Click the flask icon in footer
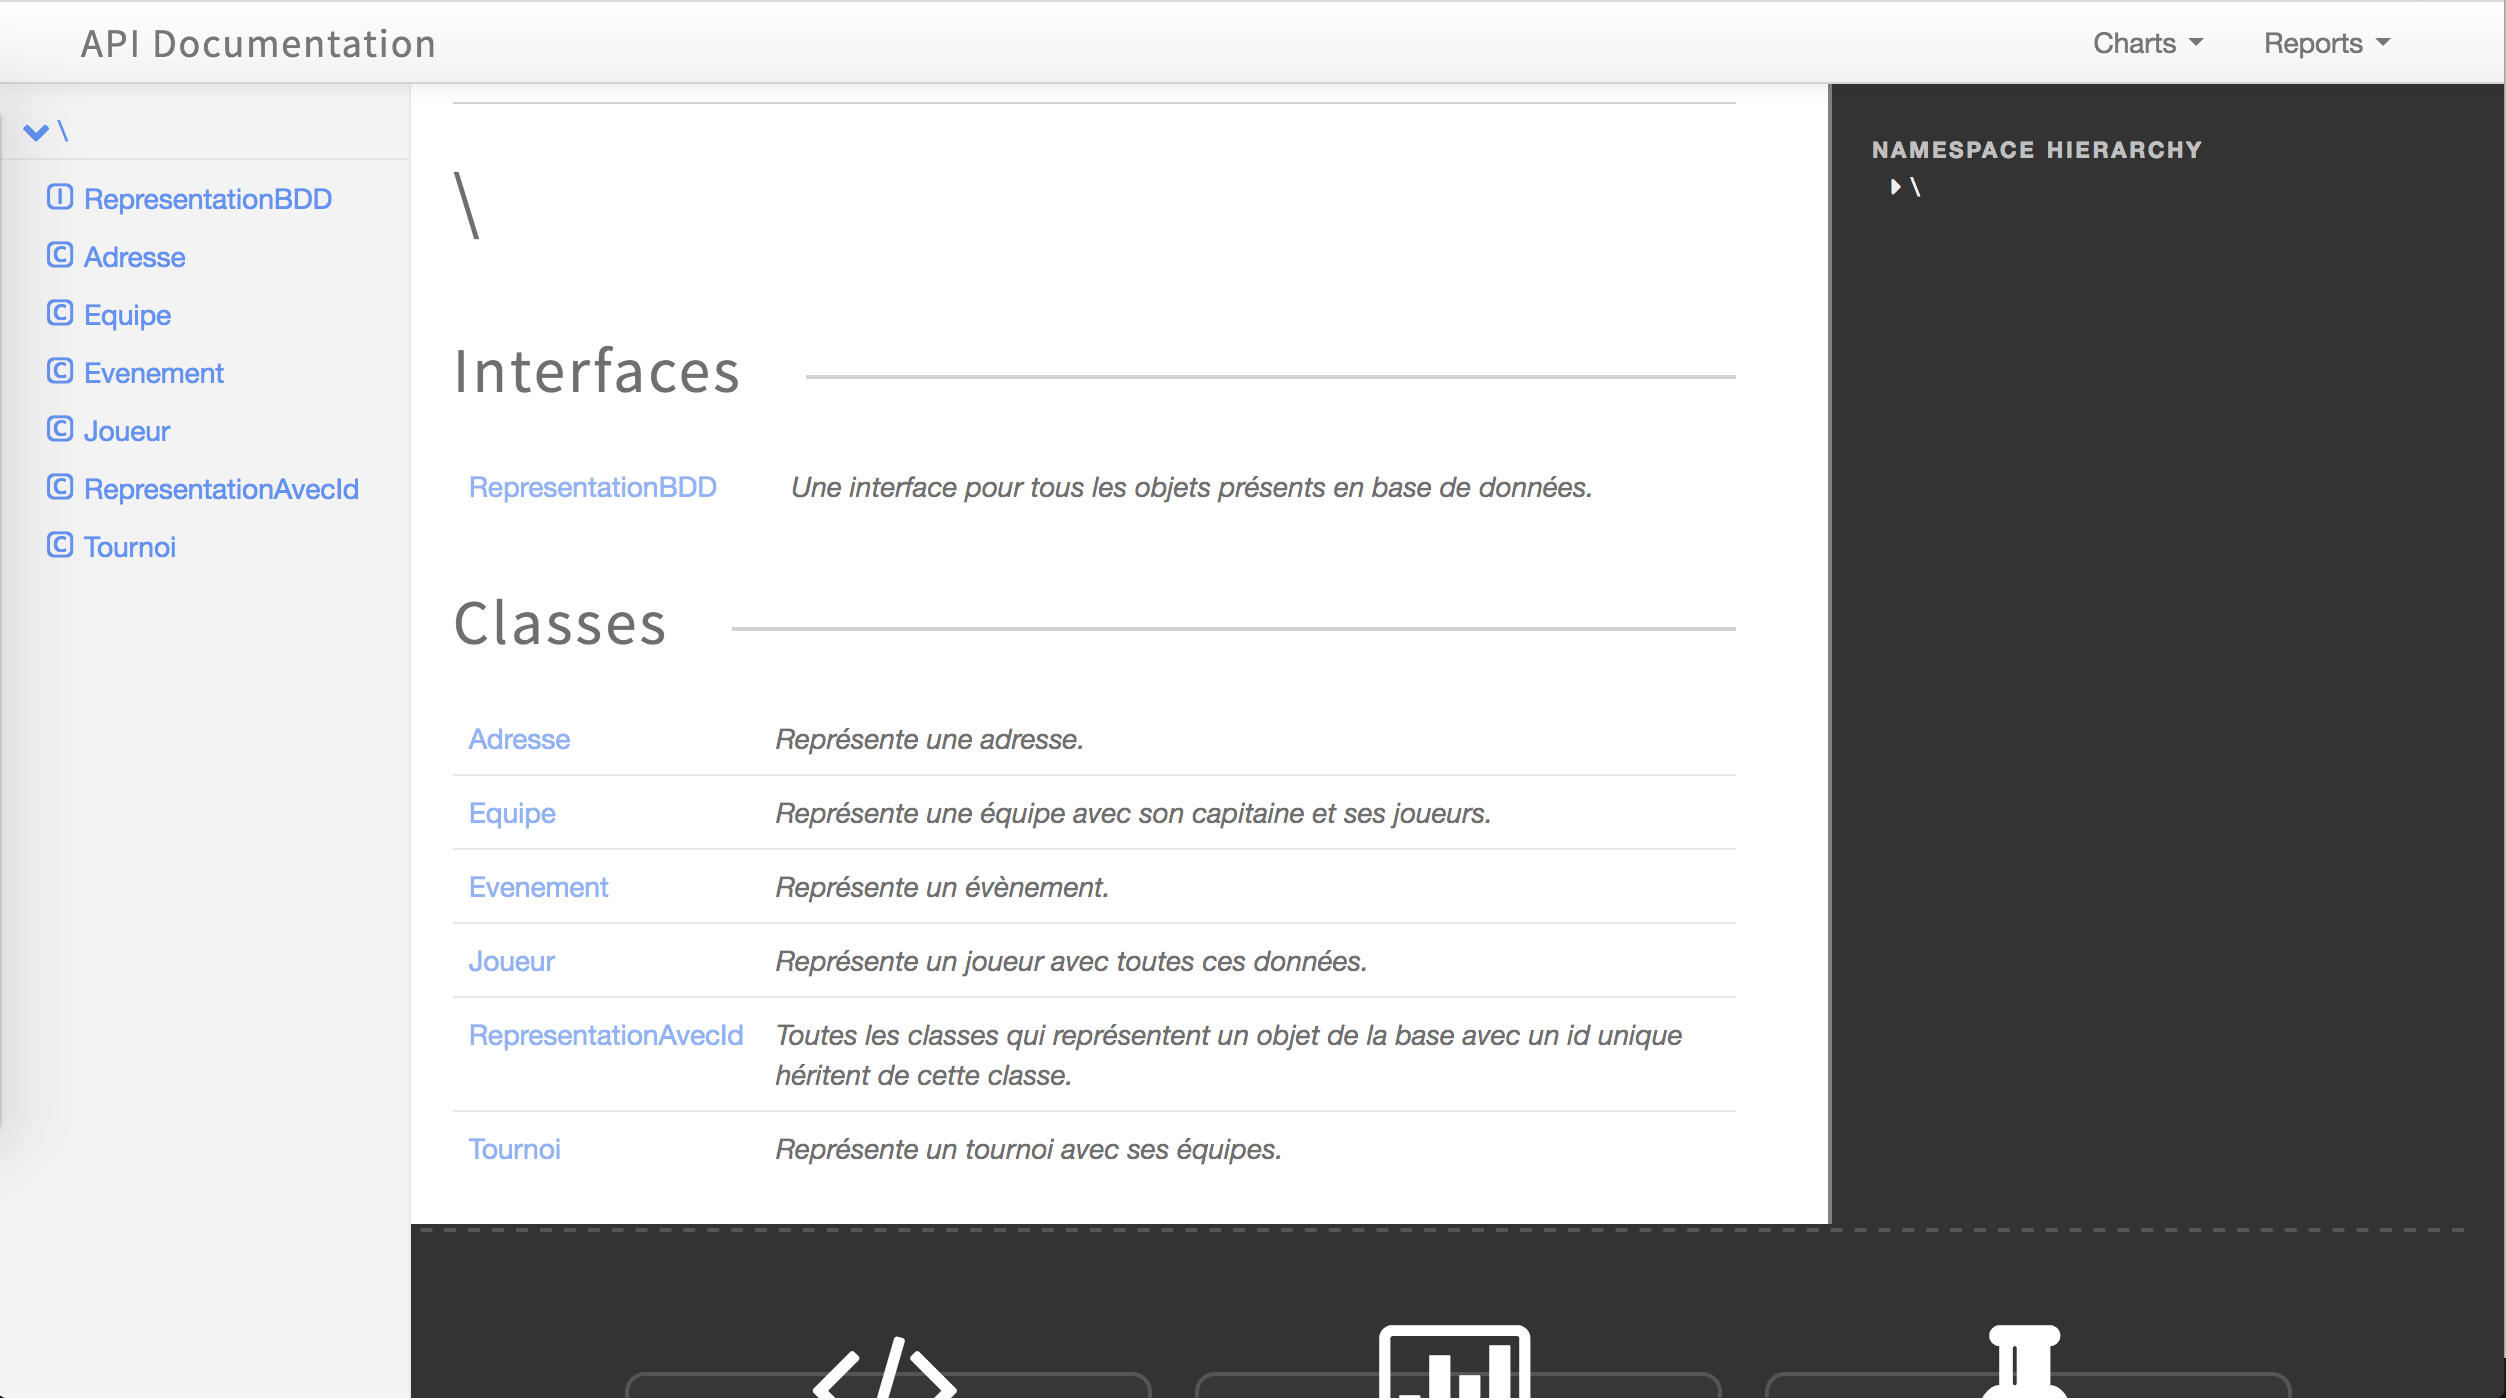 (2025, 1362)
